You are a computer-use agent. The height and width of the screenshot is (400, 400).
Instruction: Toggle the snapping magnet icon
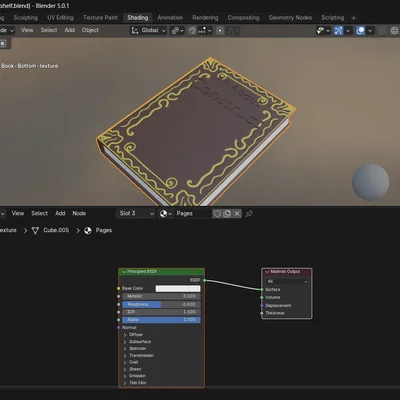(192, 31)
